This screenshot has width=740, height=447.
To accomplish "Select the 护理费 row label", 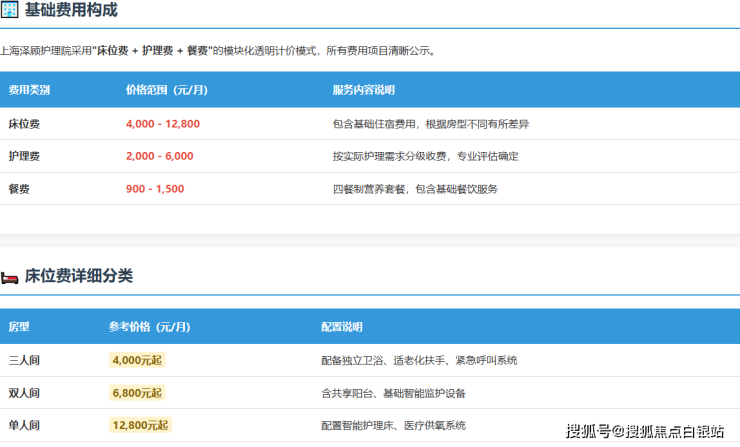I will (24, 156).
